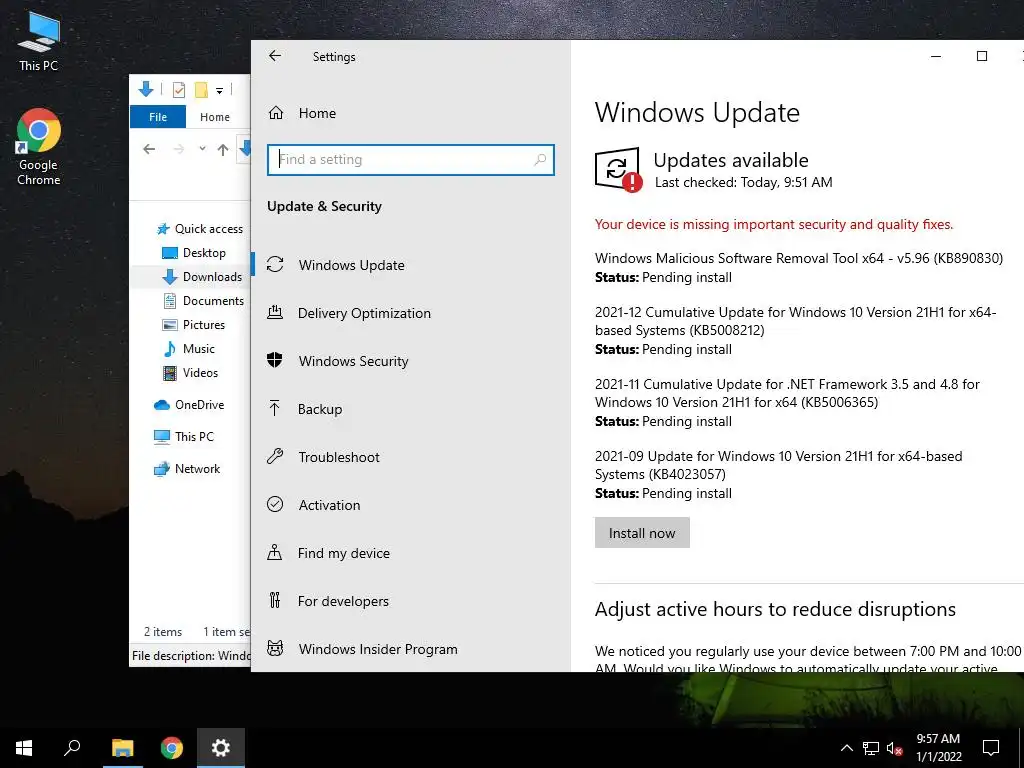Open Explorer recent locations dropdown

[202, 149]
